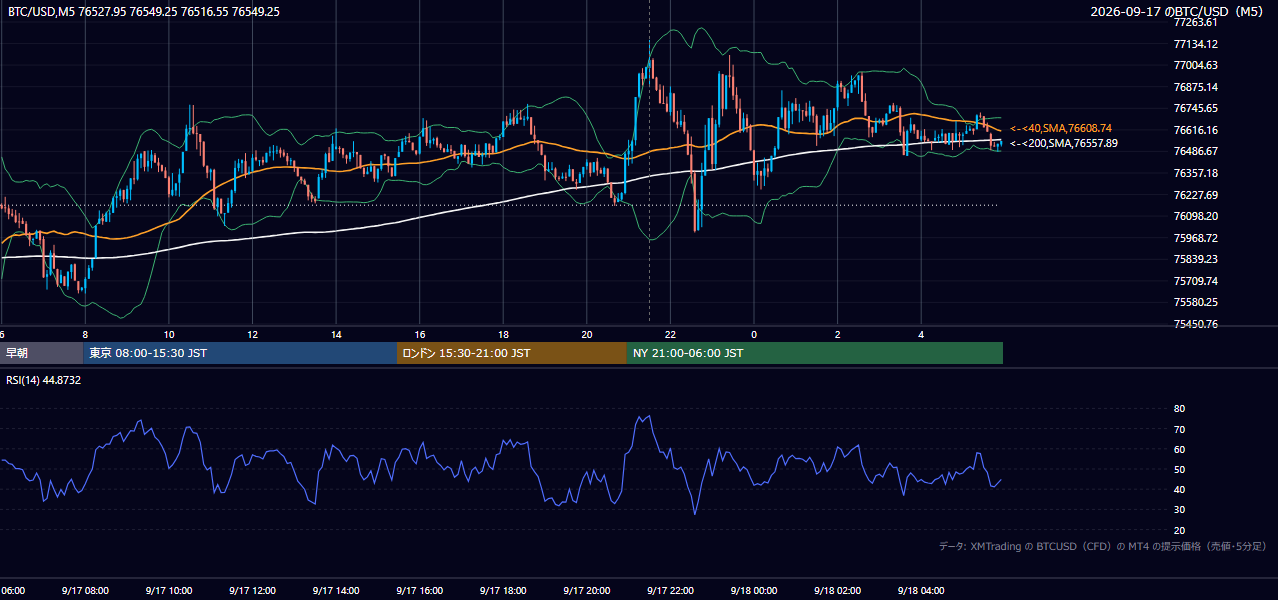Image resolution: width=1278 pixels, height=600 pixels.
Task: Click hour tick 18 under price chart
Action: (x=503, y=334)
